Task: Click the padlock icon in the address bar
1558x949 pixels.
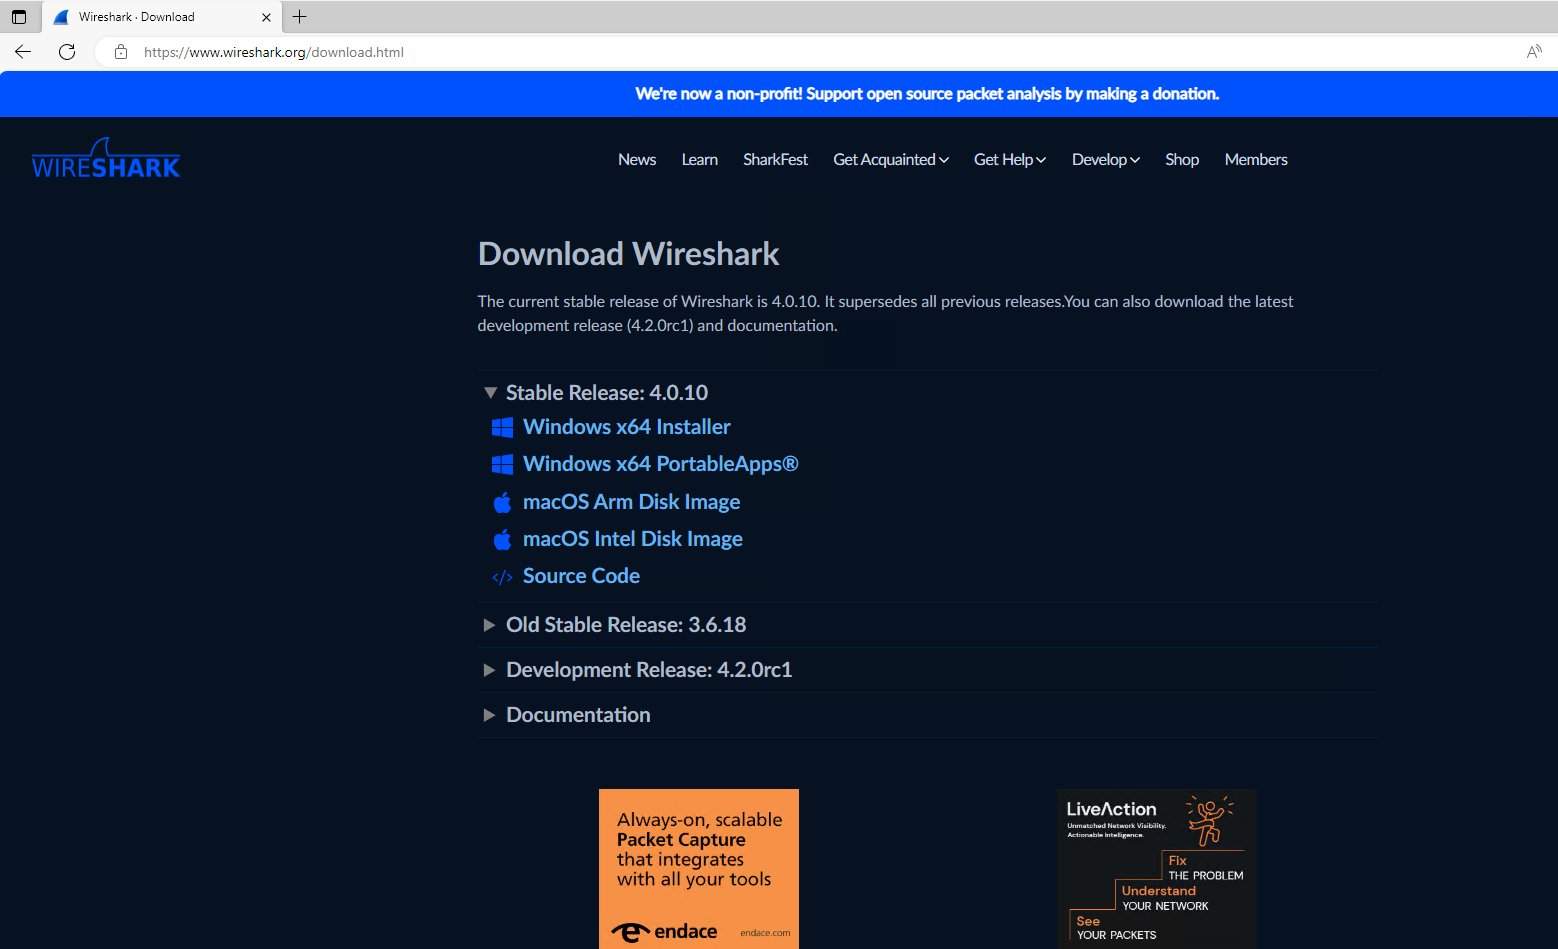Action: click(120, 51)
